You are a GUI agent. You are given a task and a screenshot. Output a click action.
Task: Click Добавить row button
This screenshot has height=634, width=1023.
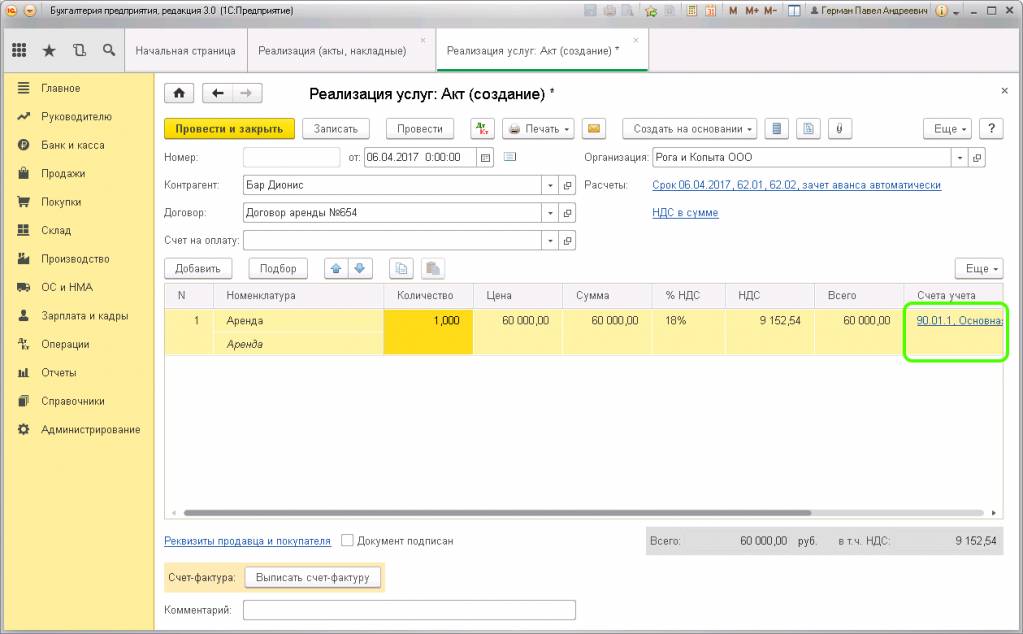(198, 268)
